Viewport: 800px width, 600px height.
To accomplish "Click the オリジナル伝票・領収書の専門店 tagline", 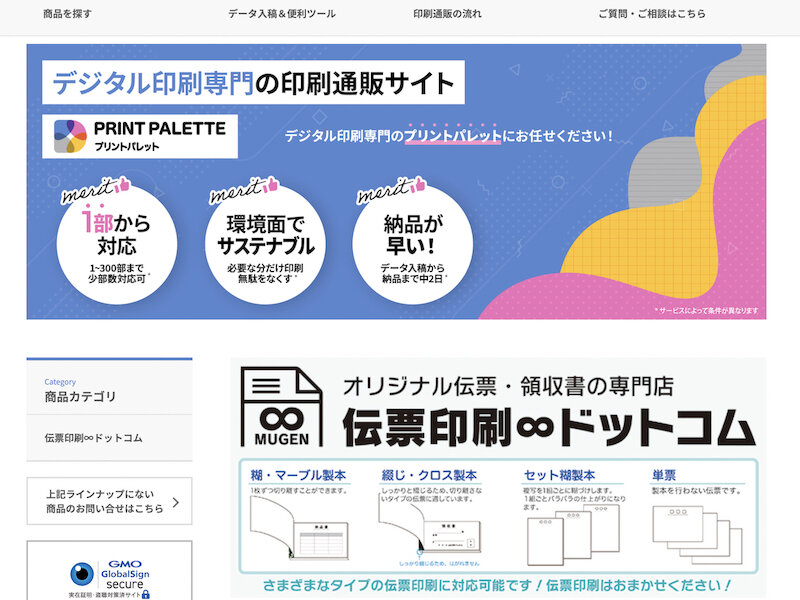I will click(x=508, y=386).
